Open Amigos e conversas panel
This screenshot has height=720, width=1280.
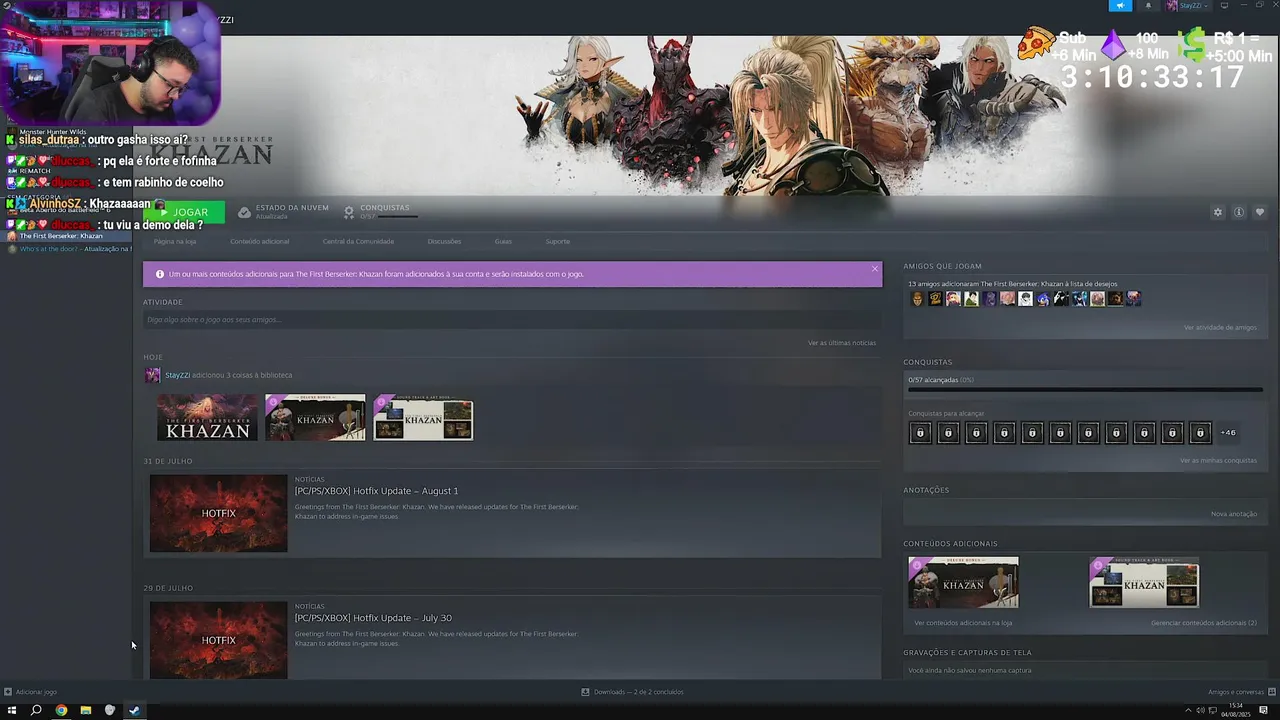pos(1240,692)
